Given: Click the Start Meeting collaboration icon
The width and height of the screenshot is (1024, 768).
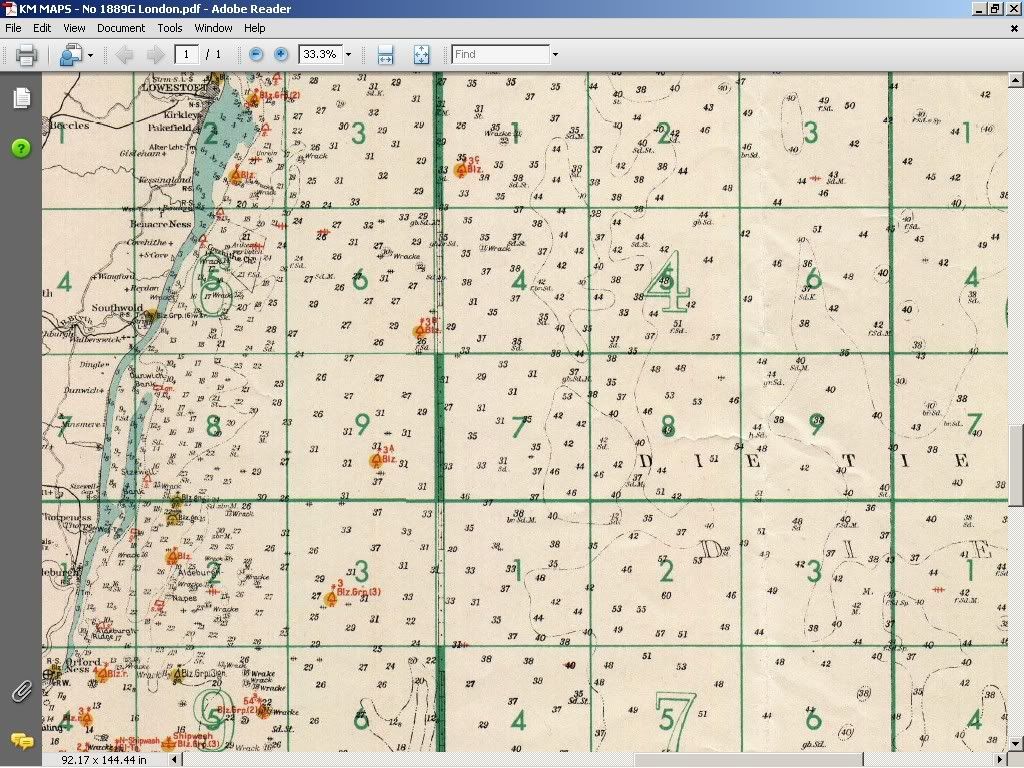Looking at the screenshot, I should pyautogui.click(x=70, y=55).
